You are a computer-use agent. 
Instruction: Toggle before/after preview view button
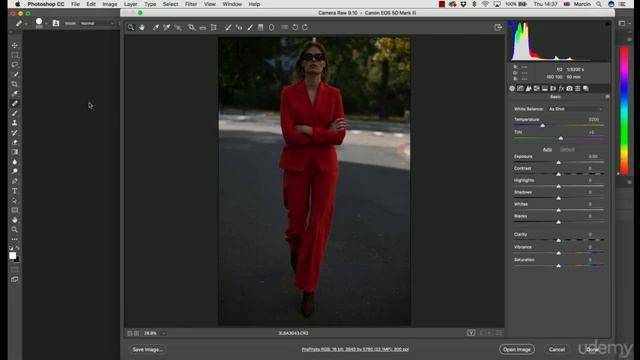click(x=471, y=333)
